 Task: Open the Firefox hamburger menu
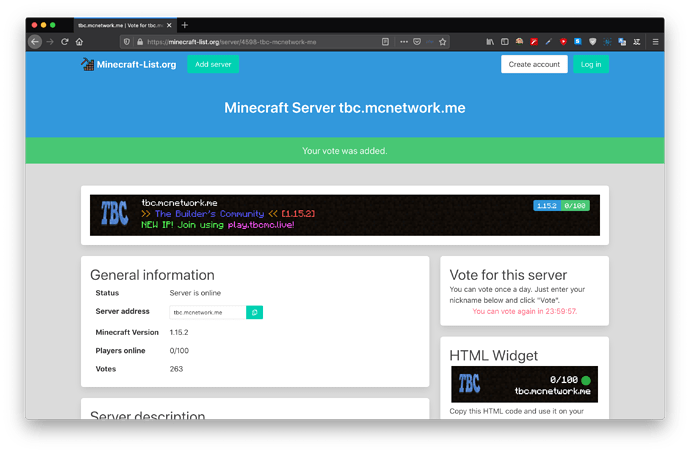click(x=655, y=42)
